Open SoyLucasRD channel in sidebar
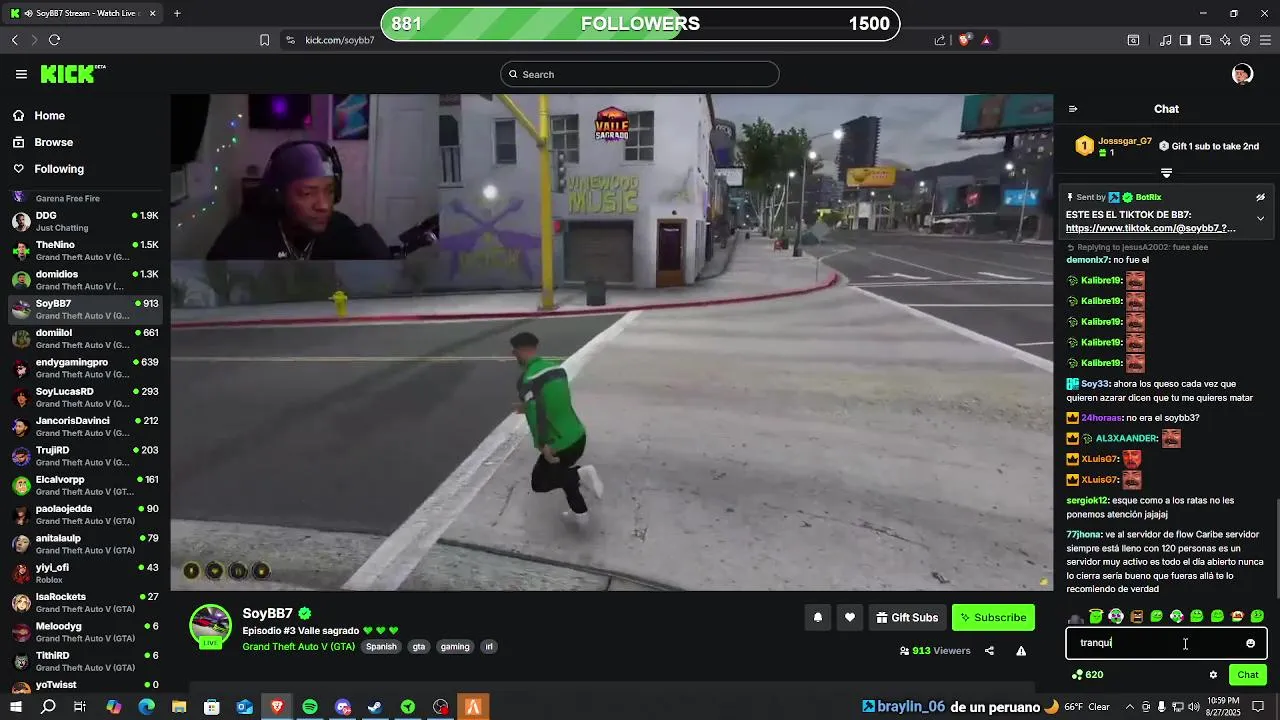This screenshot has width=1280, height=720. [x=85, y=397]
